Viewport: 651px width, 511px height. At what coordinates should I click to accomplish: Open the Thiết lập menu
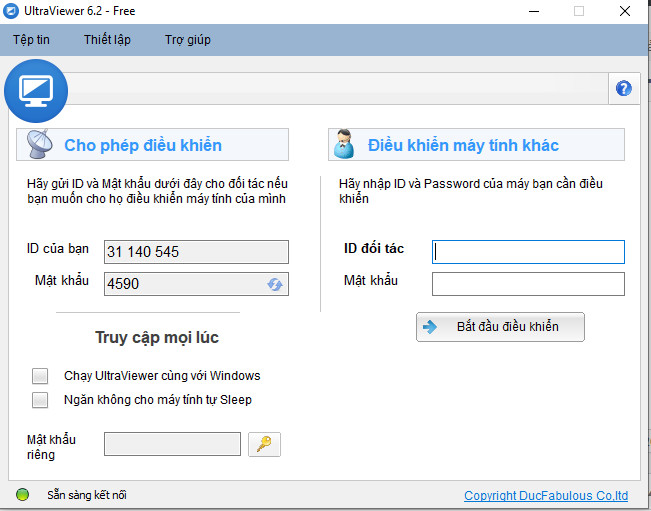106,40
